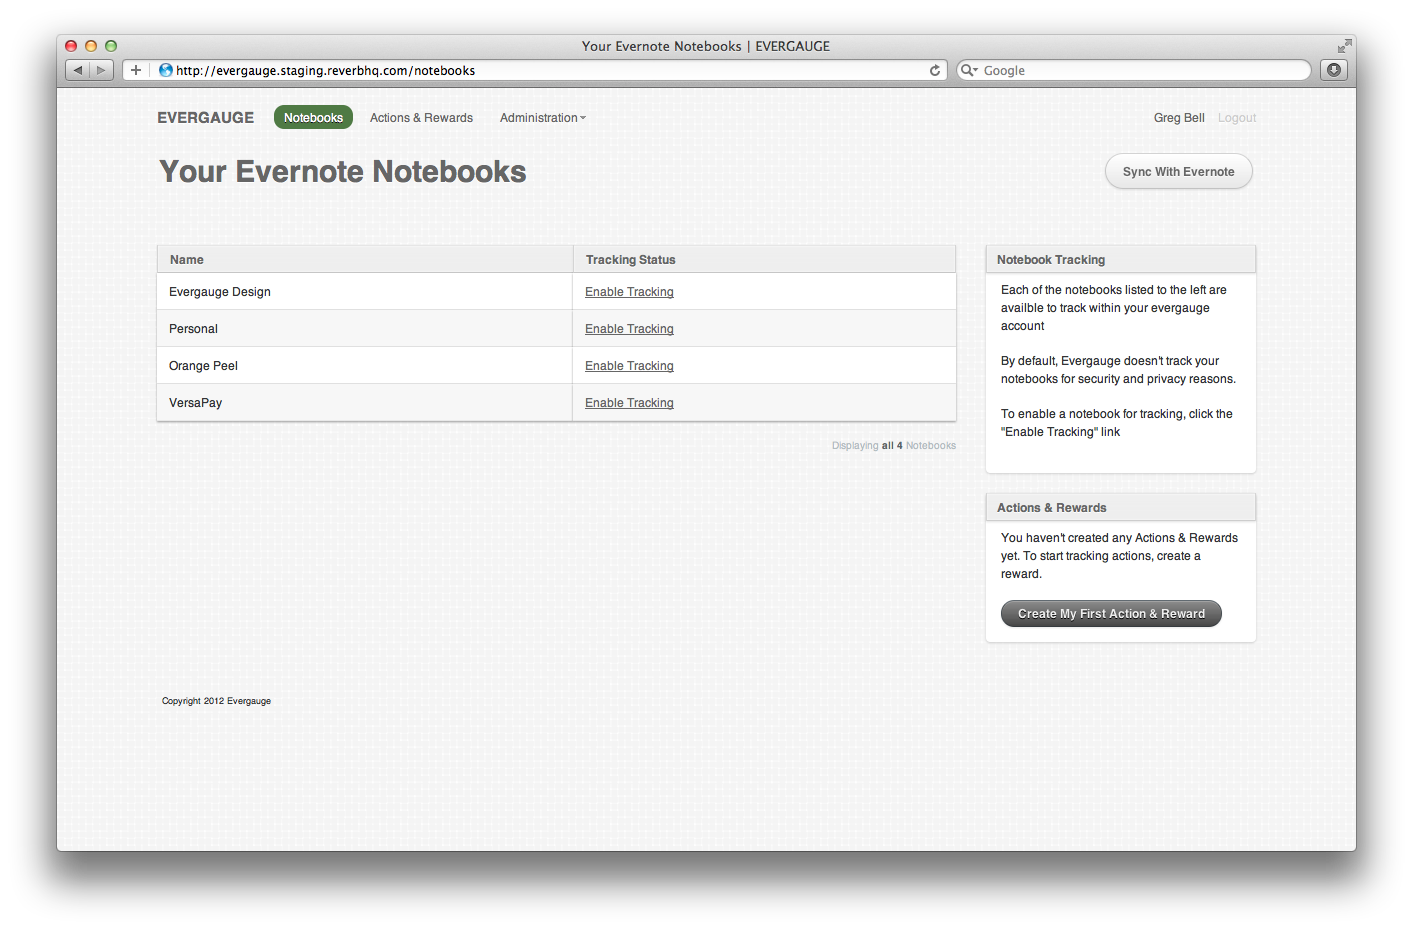Click the EVERGAUGE logo

point(206,118)
